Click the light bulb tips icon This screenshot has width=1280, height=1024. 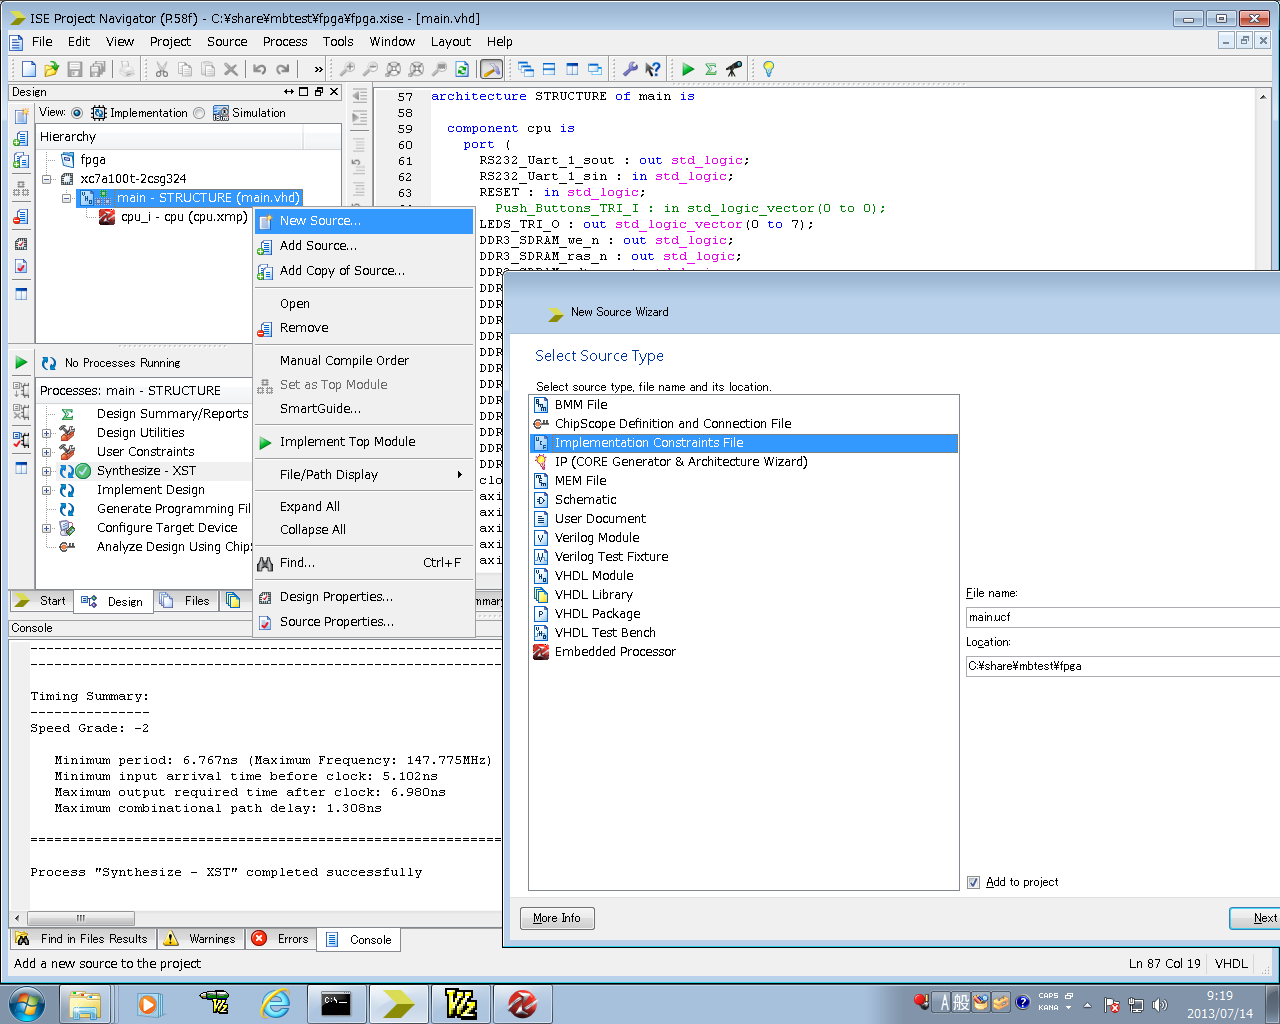pyautogui.click(x=768, y=69)
